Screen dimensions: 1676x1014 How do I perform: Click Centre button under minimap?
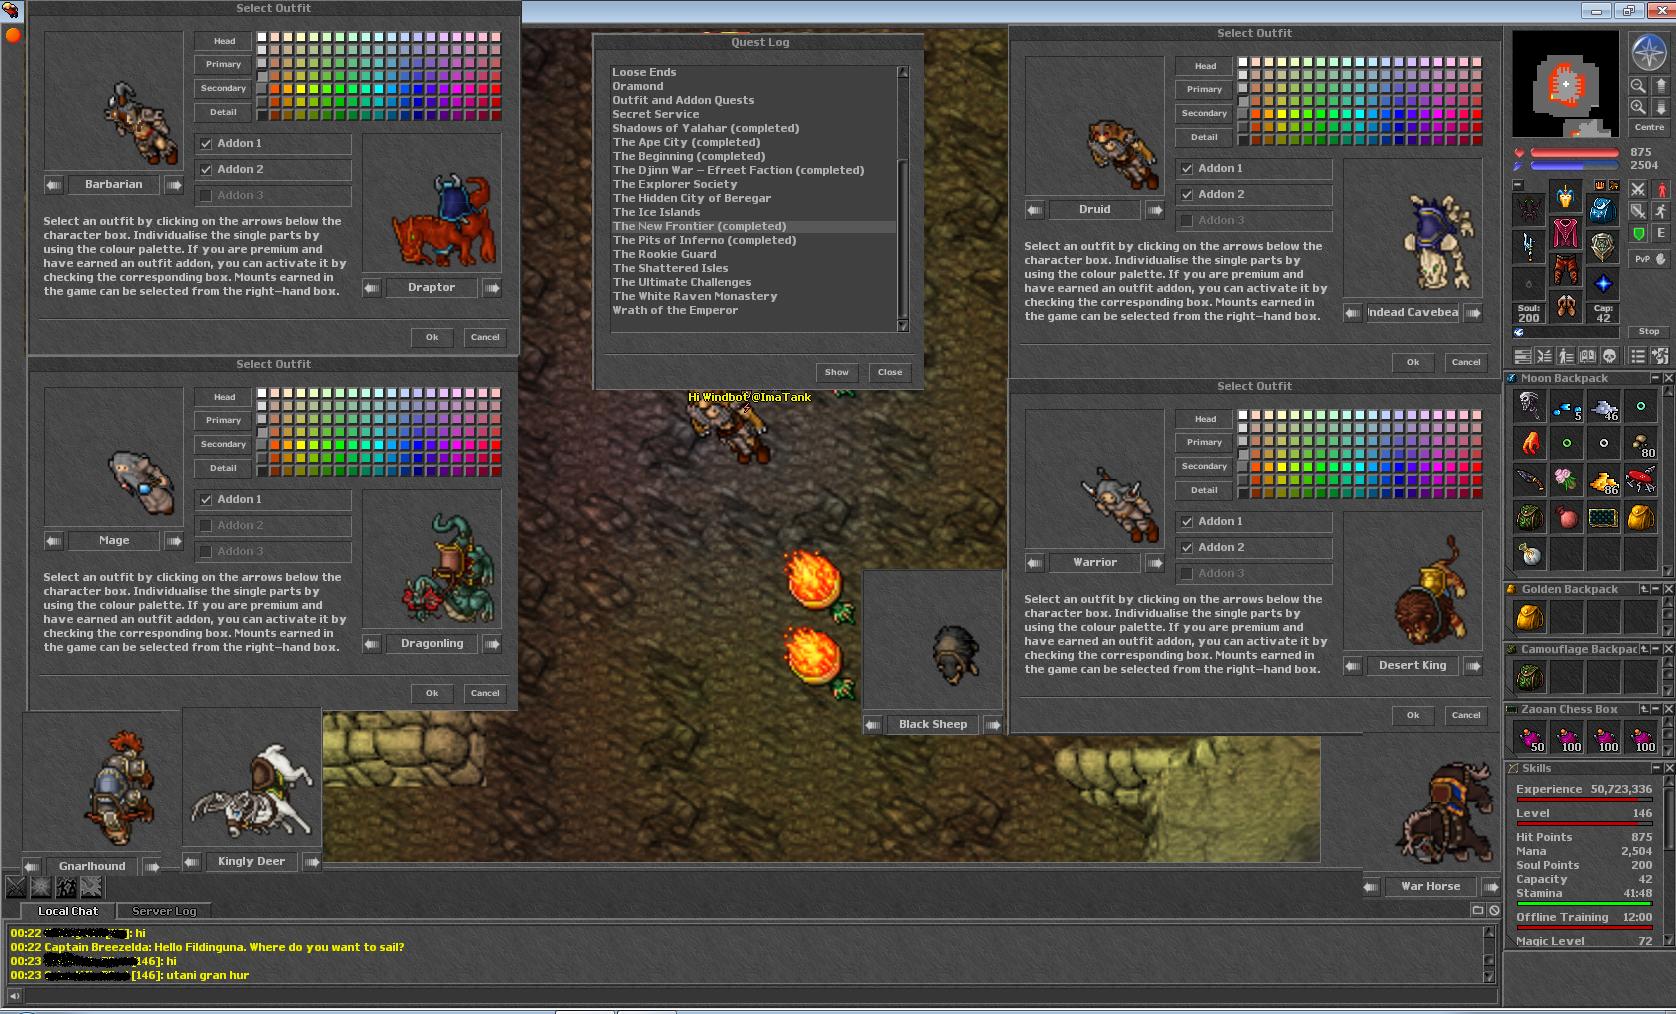coord(1649,127)
